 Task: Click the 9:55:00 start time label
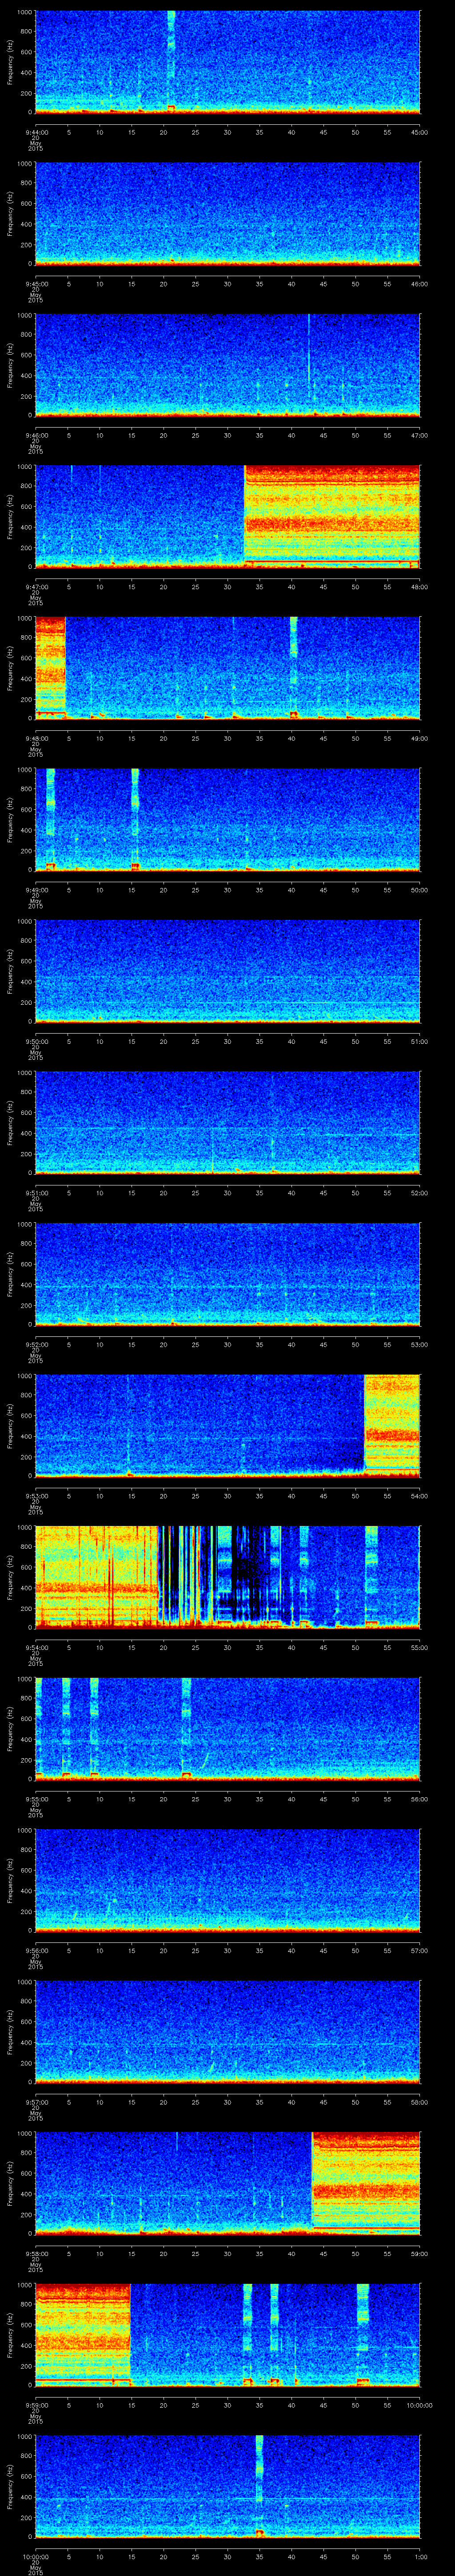(x=36, y=1799)
